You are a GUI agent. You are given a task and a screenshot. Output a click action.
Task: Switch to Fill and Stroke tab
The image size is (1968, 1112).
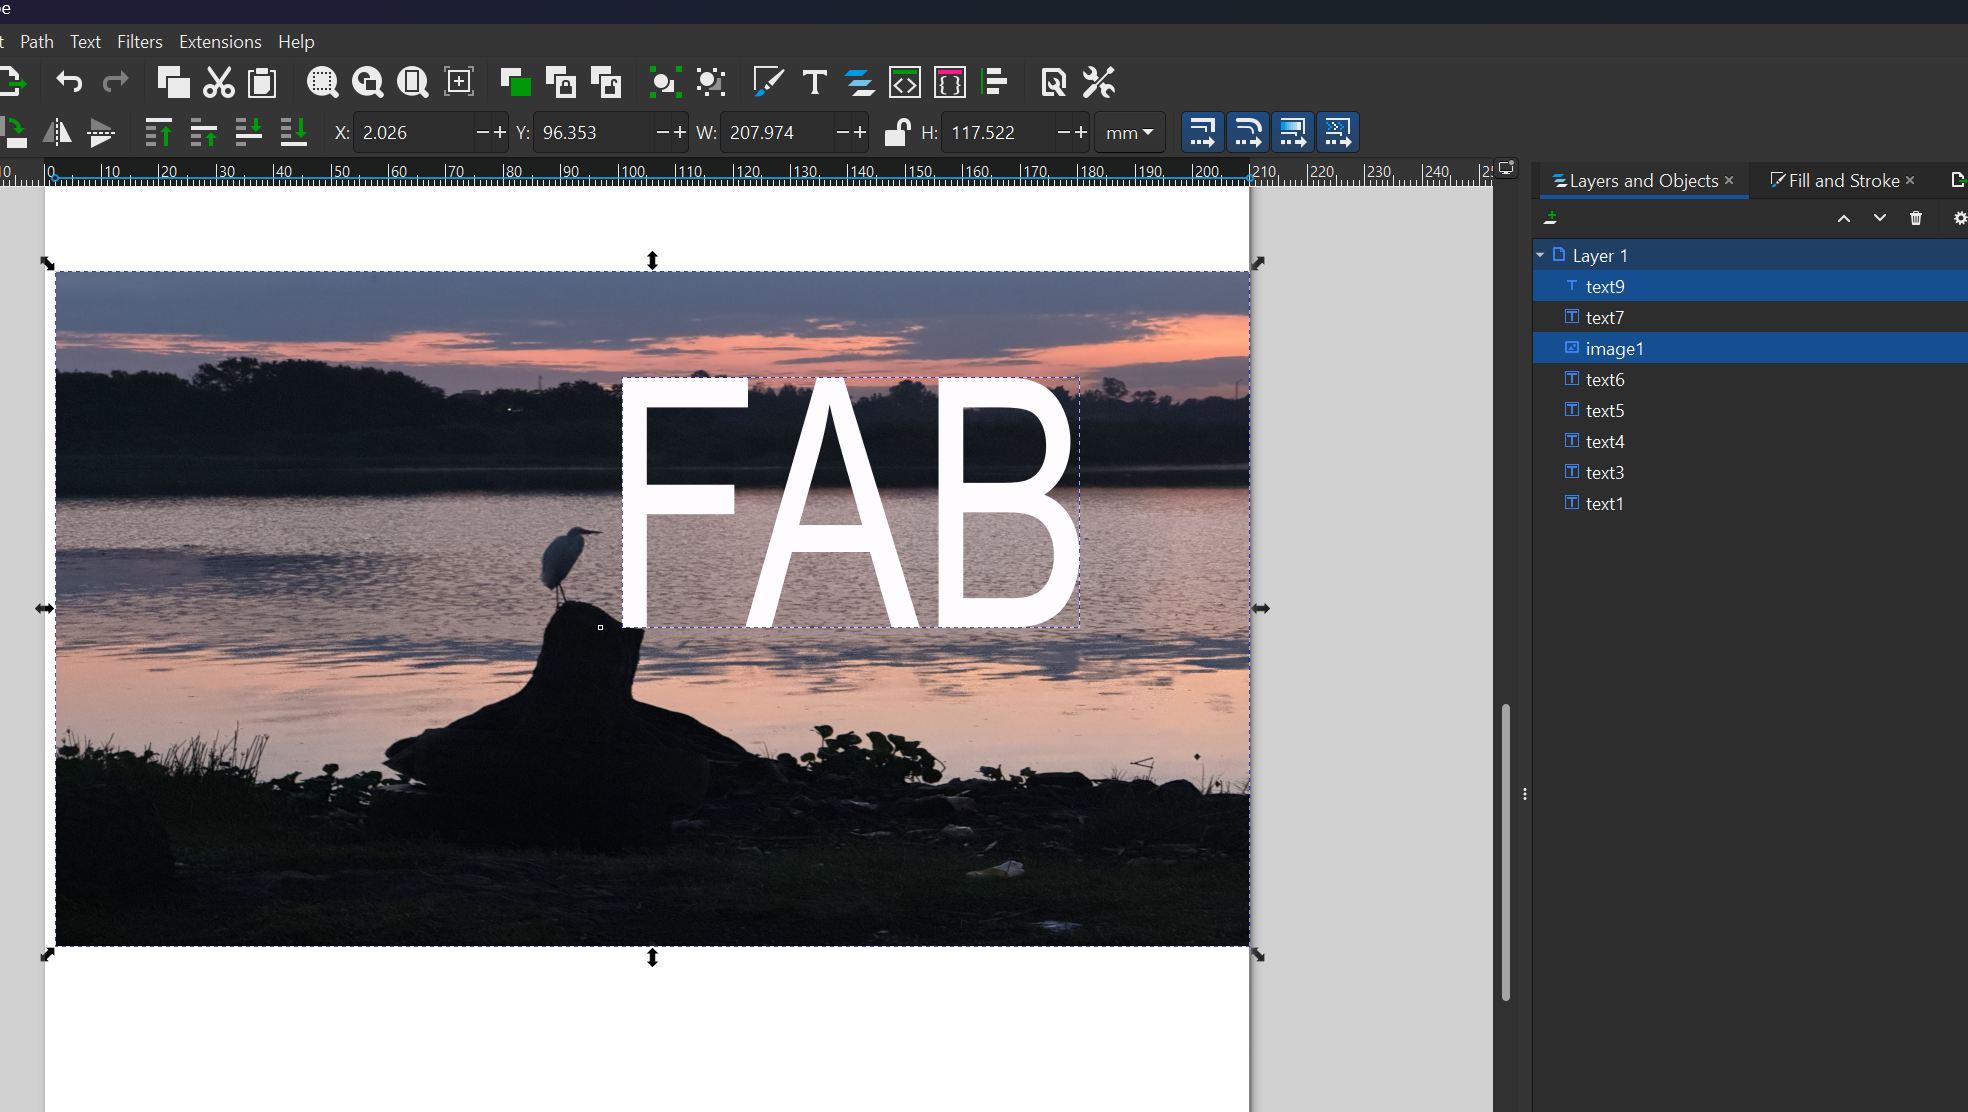[x=1842, y=181]
